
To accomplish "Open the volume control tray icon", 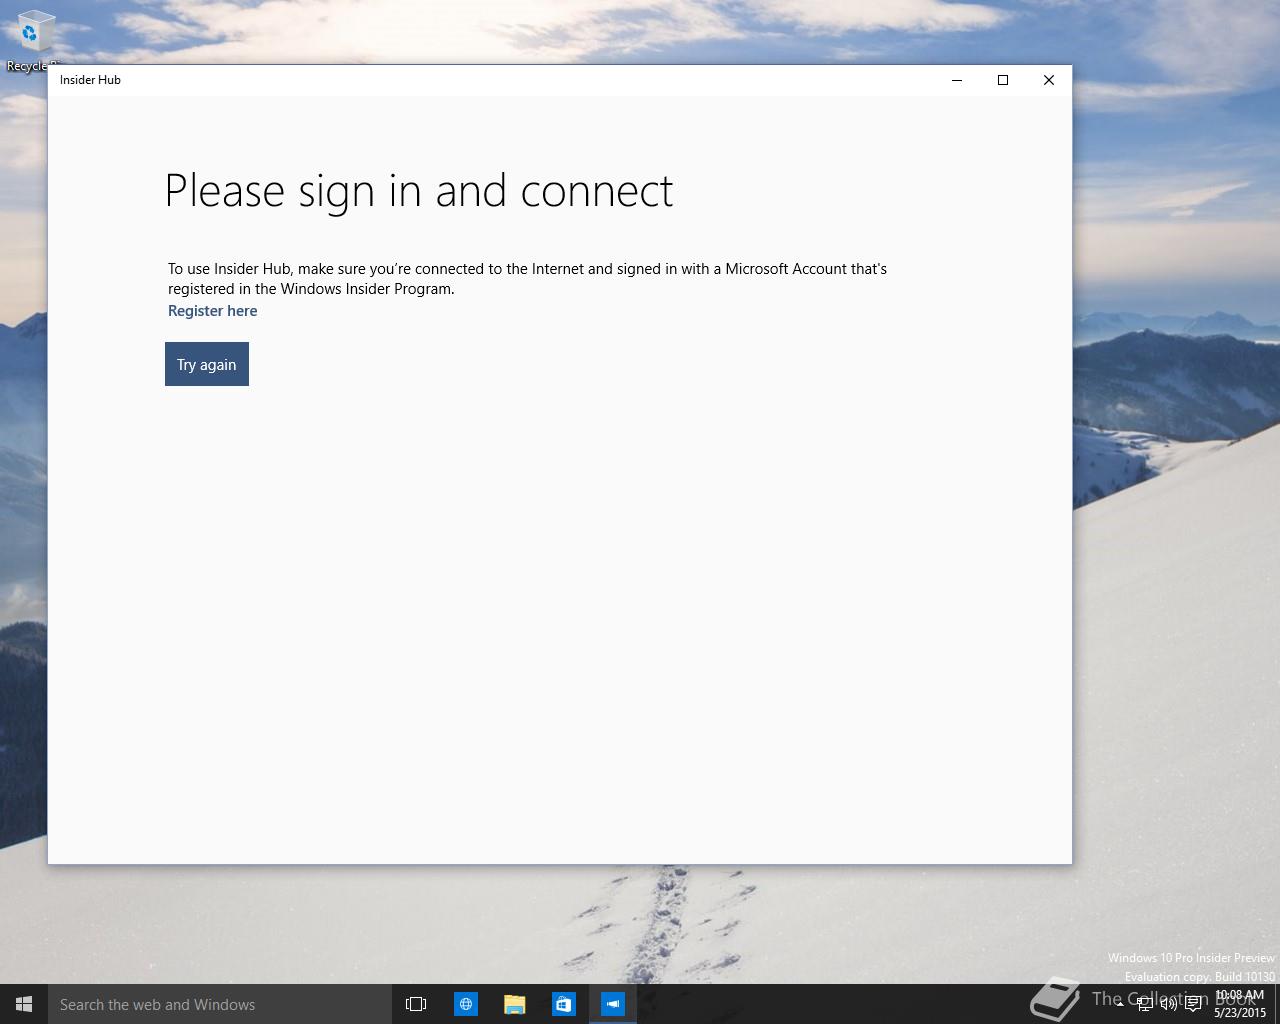I will click(1168, 1004).
